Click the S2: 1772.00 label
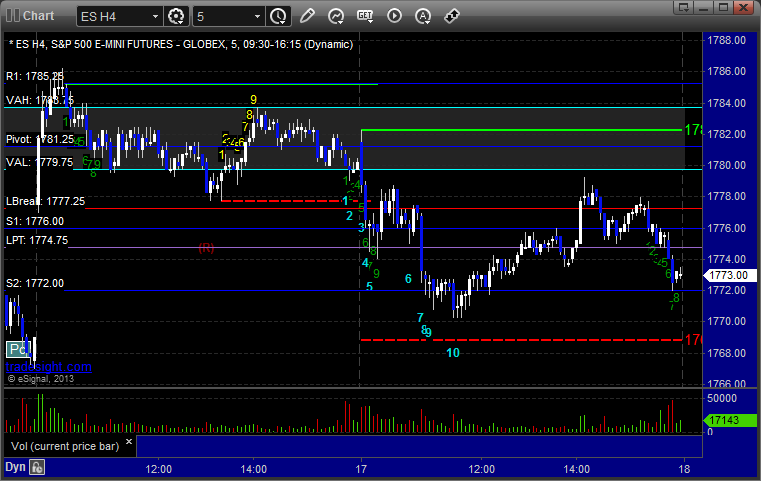The height and width of the screenshot is (481, 761). pos(35,283)
